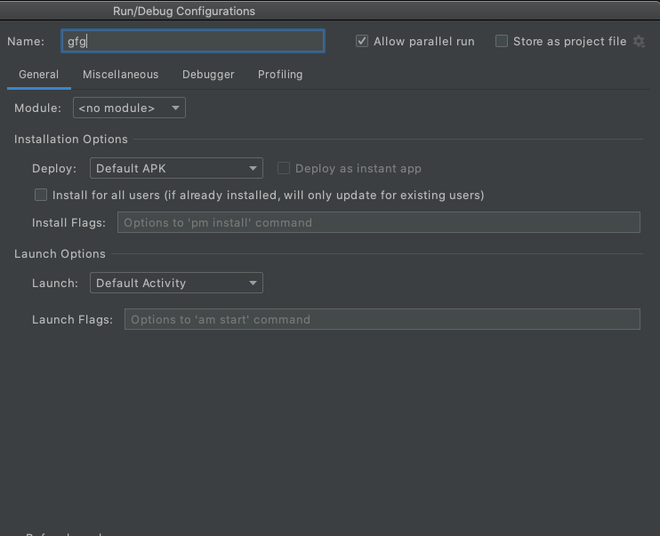This screenshot has width=660, height=536.
Task: Open the Module dropdown showing no module
Action: coord(129,108)
